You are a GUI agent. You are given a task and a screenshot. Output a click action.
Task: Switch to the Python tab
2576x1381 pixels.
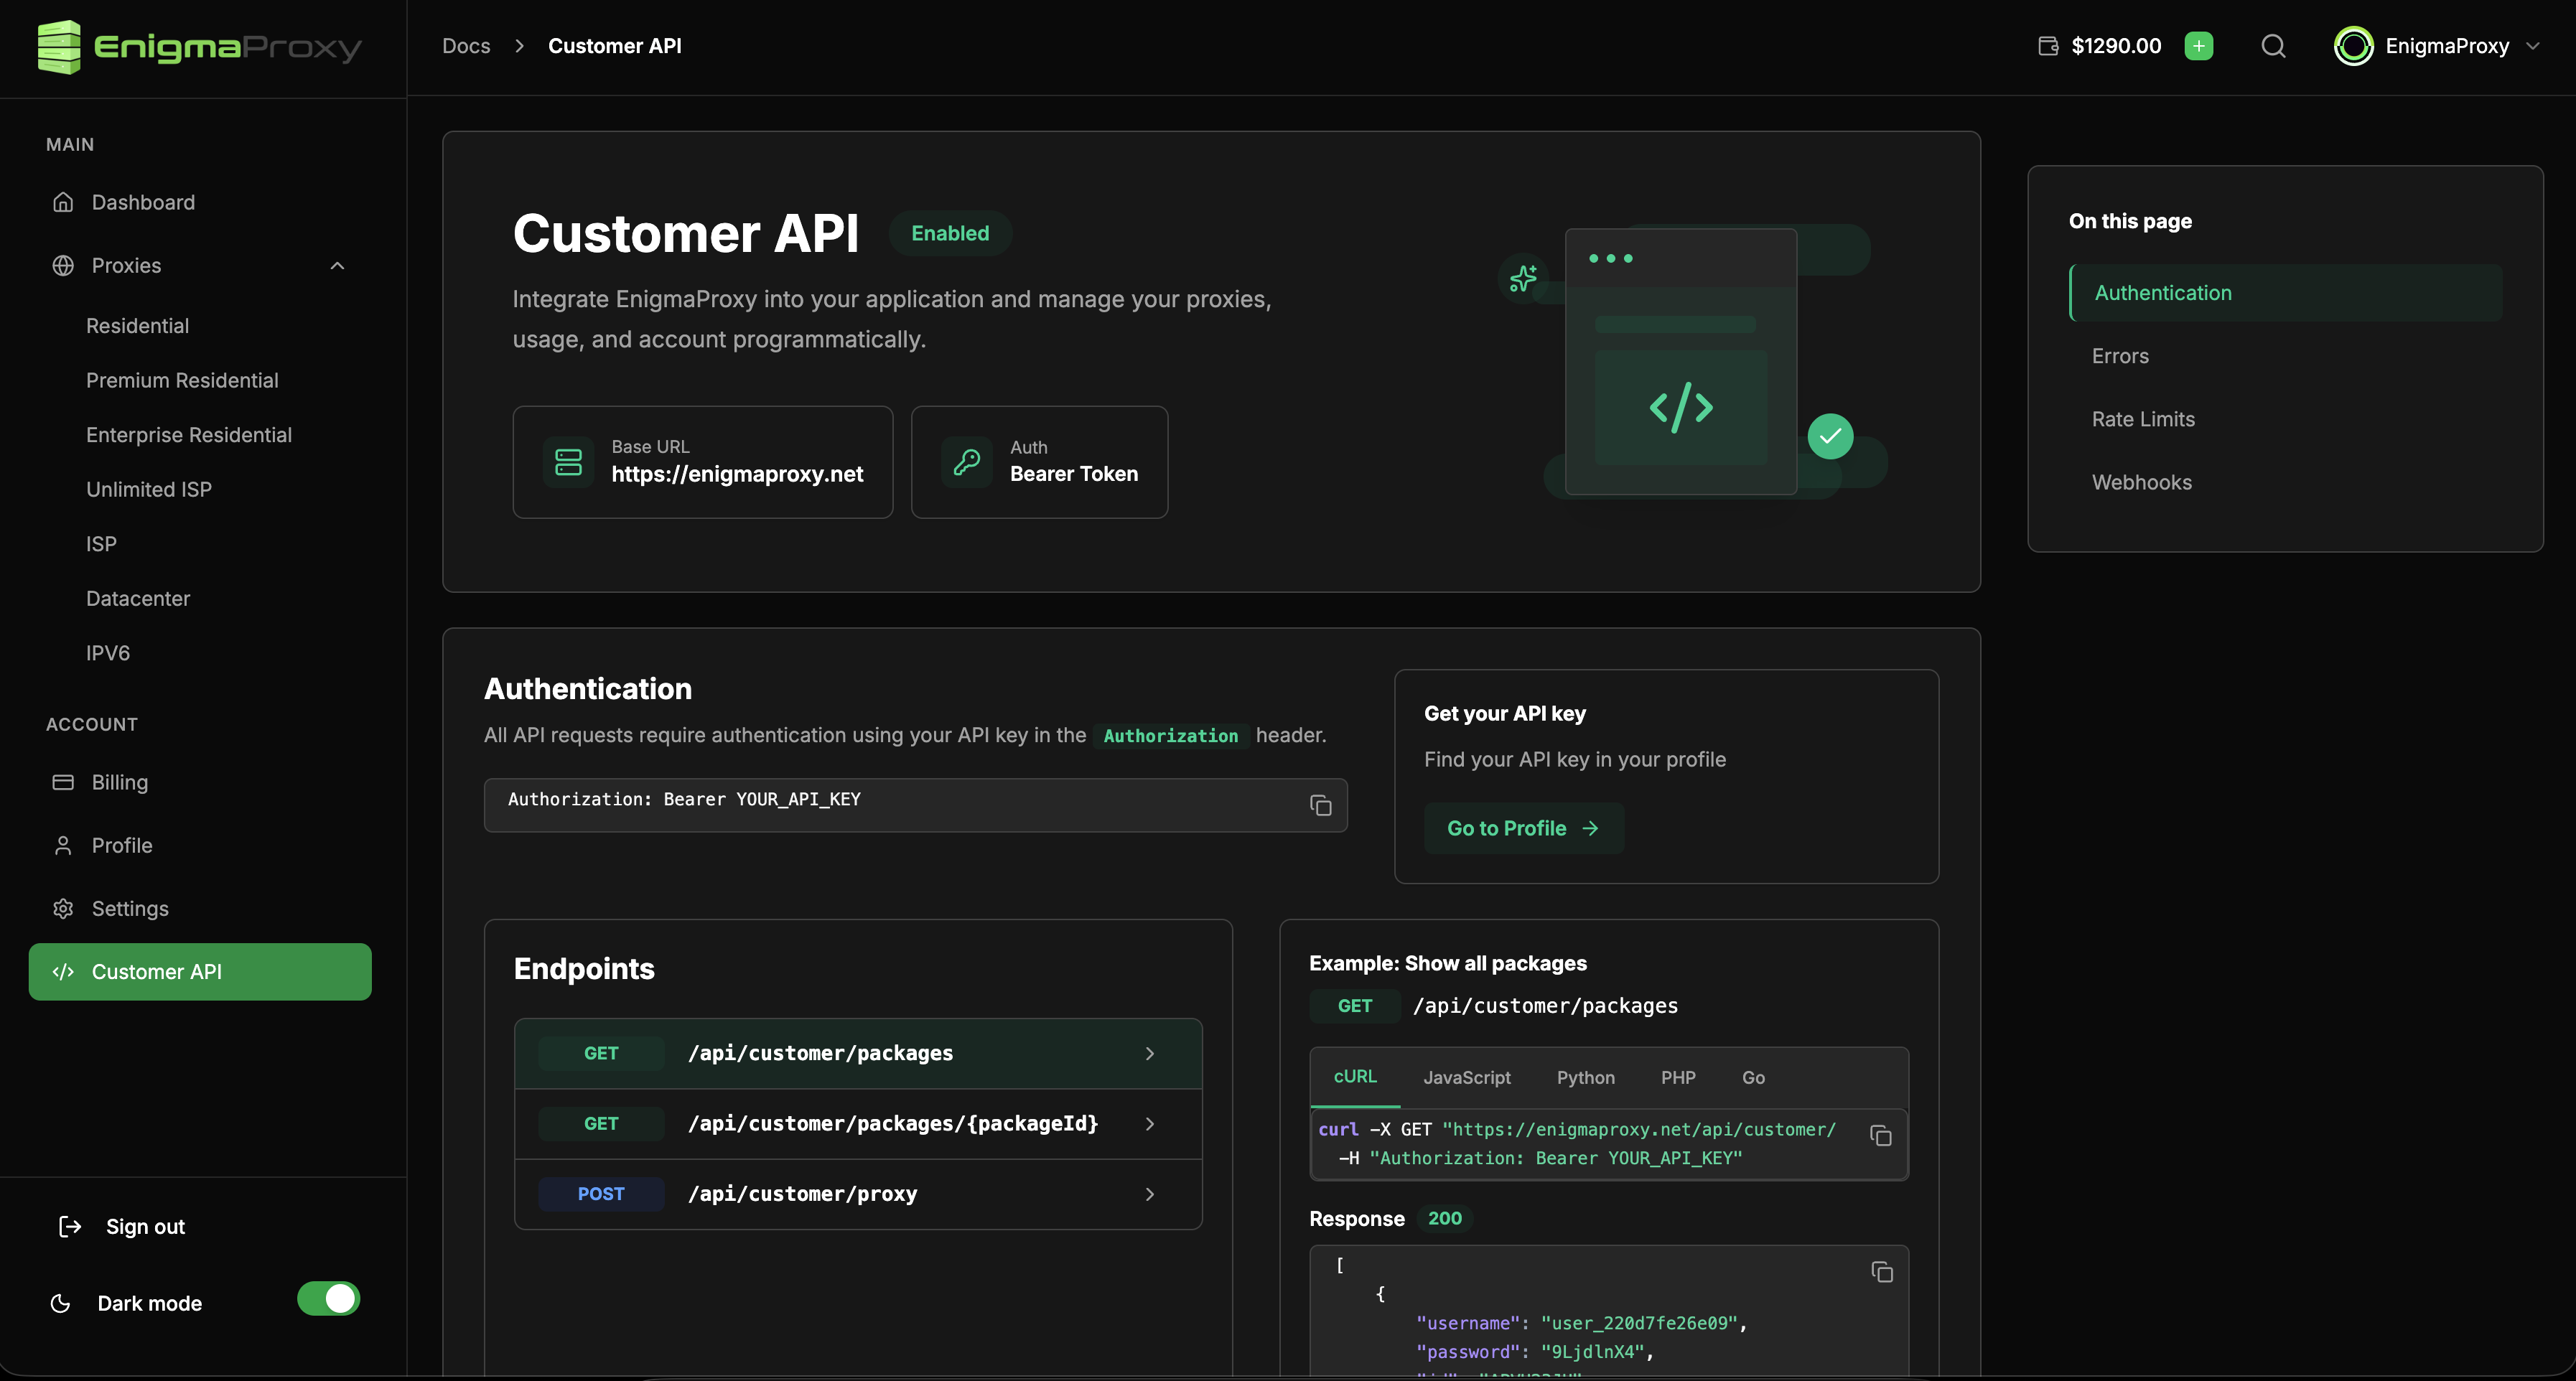tap(1585, 1077)
